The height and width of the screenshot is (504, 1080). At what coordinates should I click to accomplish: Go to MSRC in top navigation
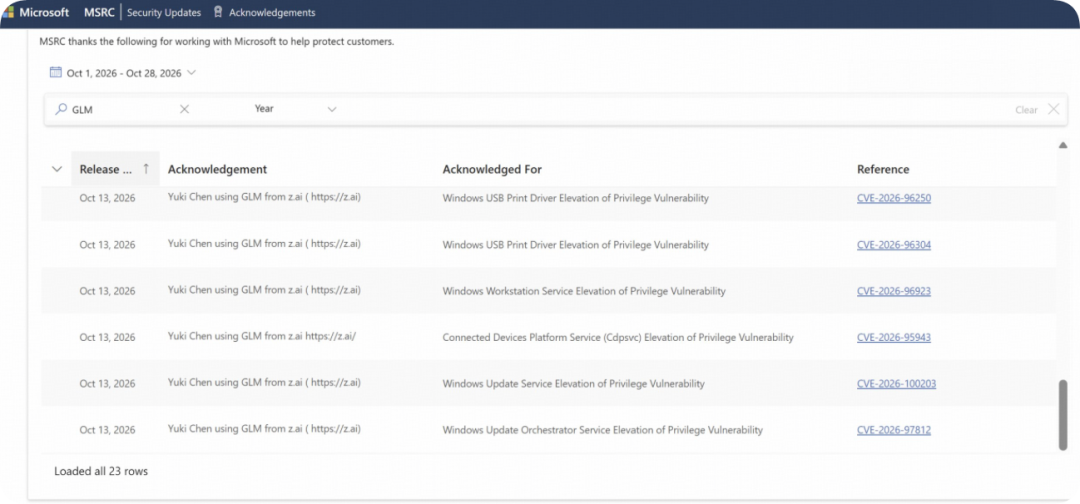tap(99, 12)
